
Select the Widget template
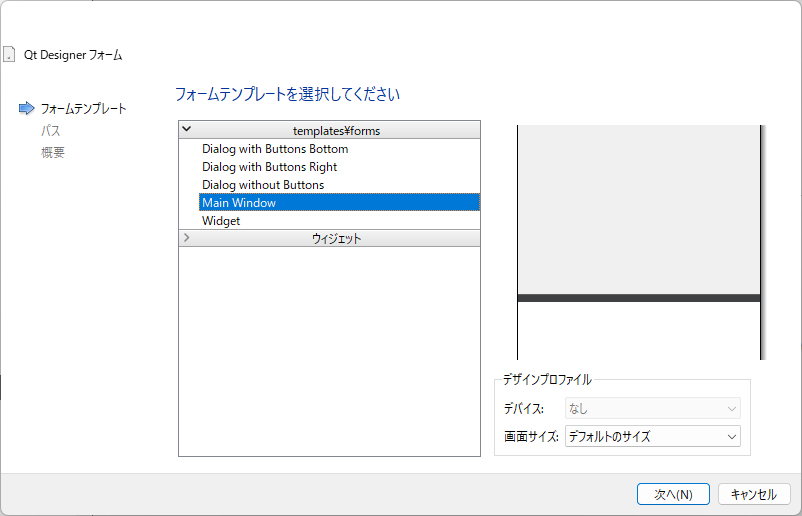tap(221, 221)
